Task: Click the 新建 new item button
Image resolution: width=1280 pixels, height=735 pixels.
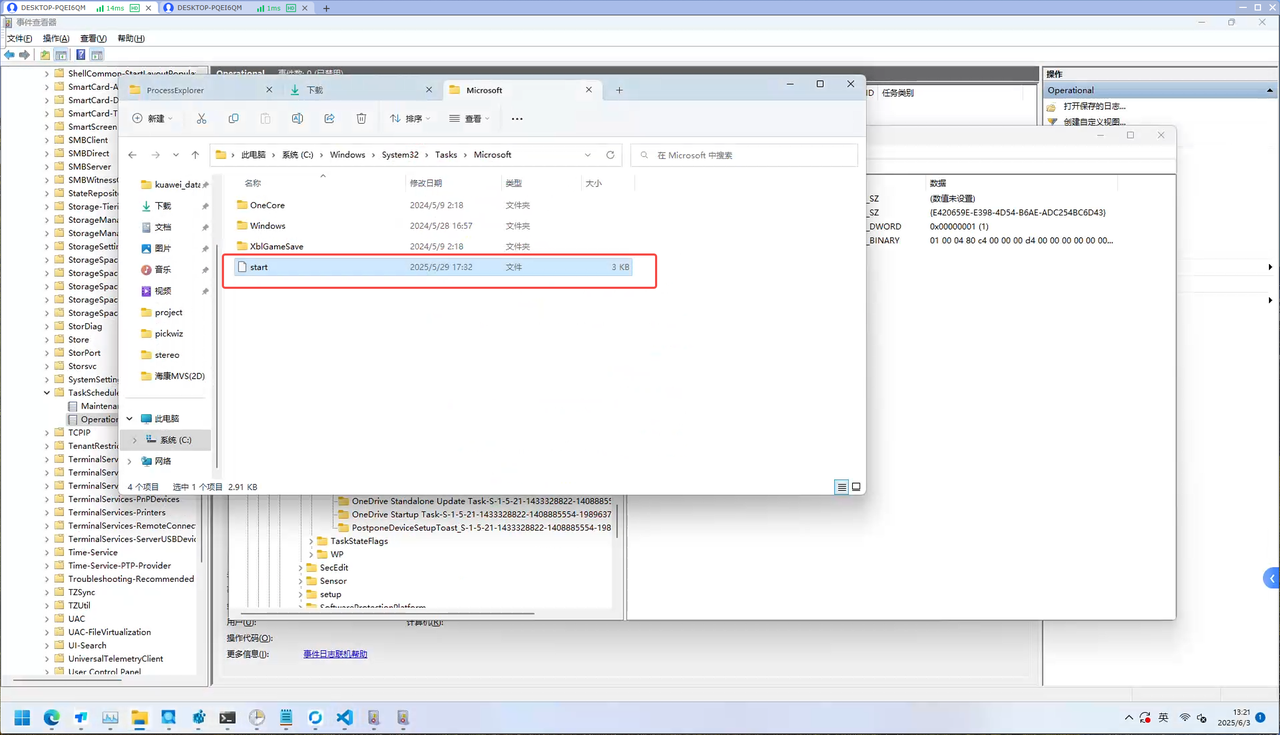Action: (152, 118)
